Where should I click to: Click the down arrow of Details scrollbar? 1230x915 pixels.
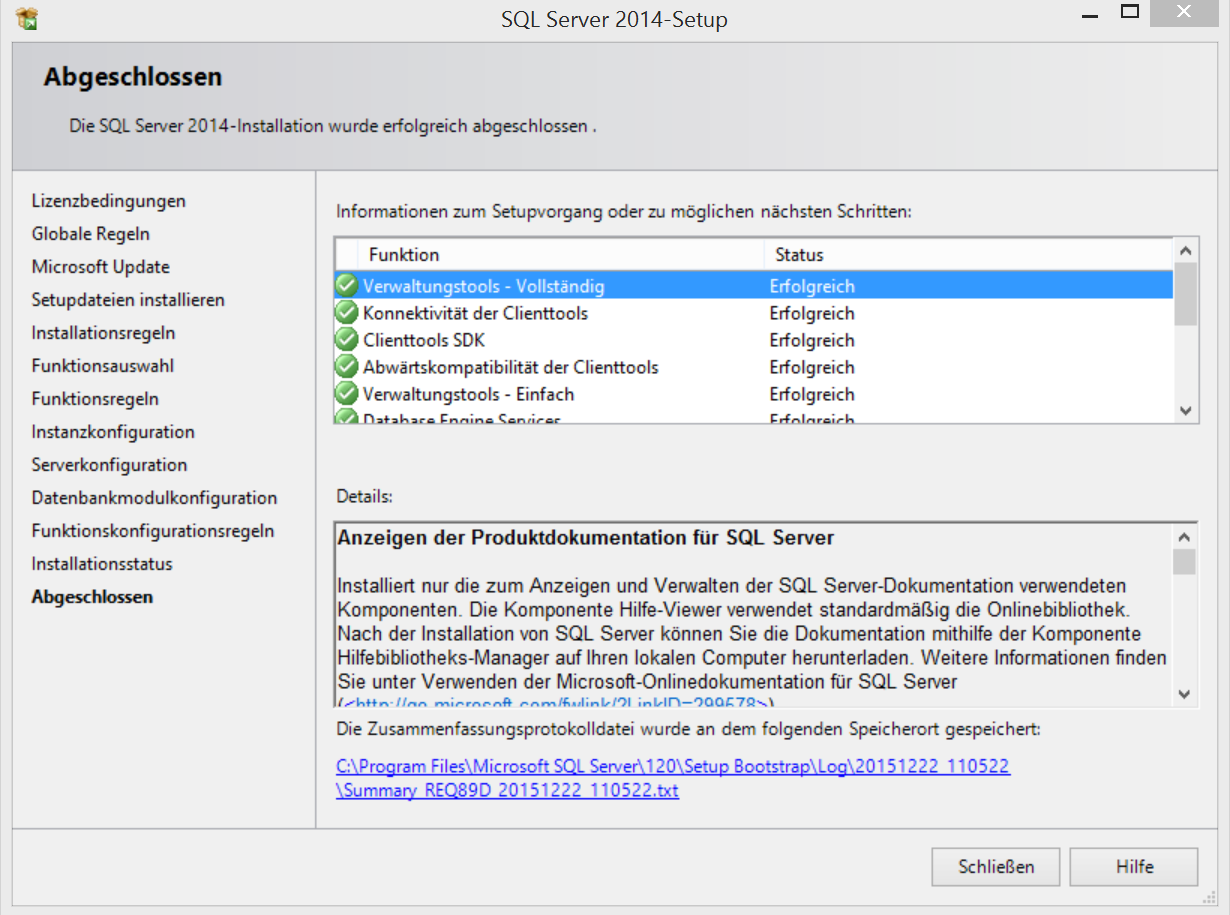(1184, 694)
